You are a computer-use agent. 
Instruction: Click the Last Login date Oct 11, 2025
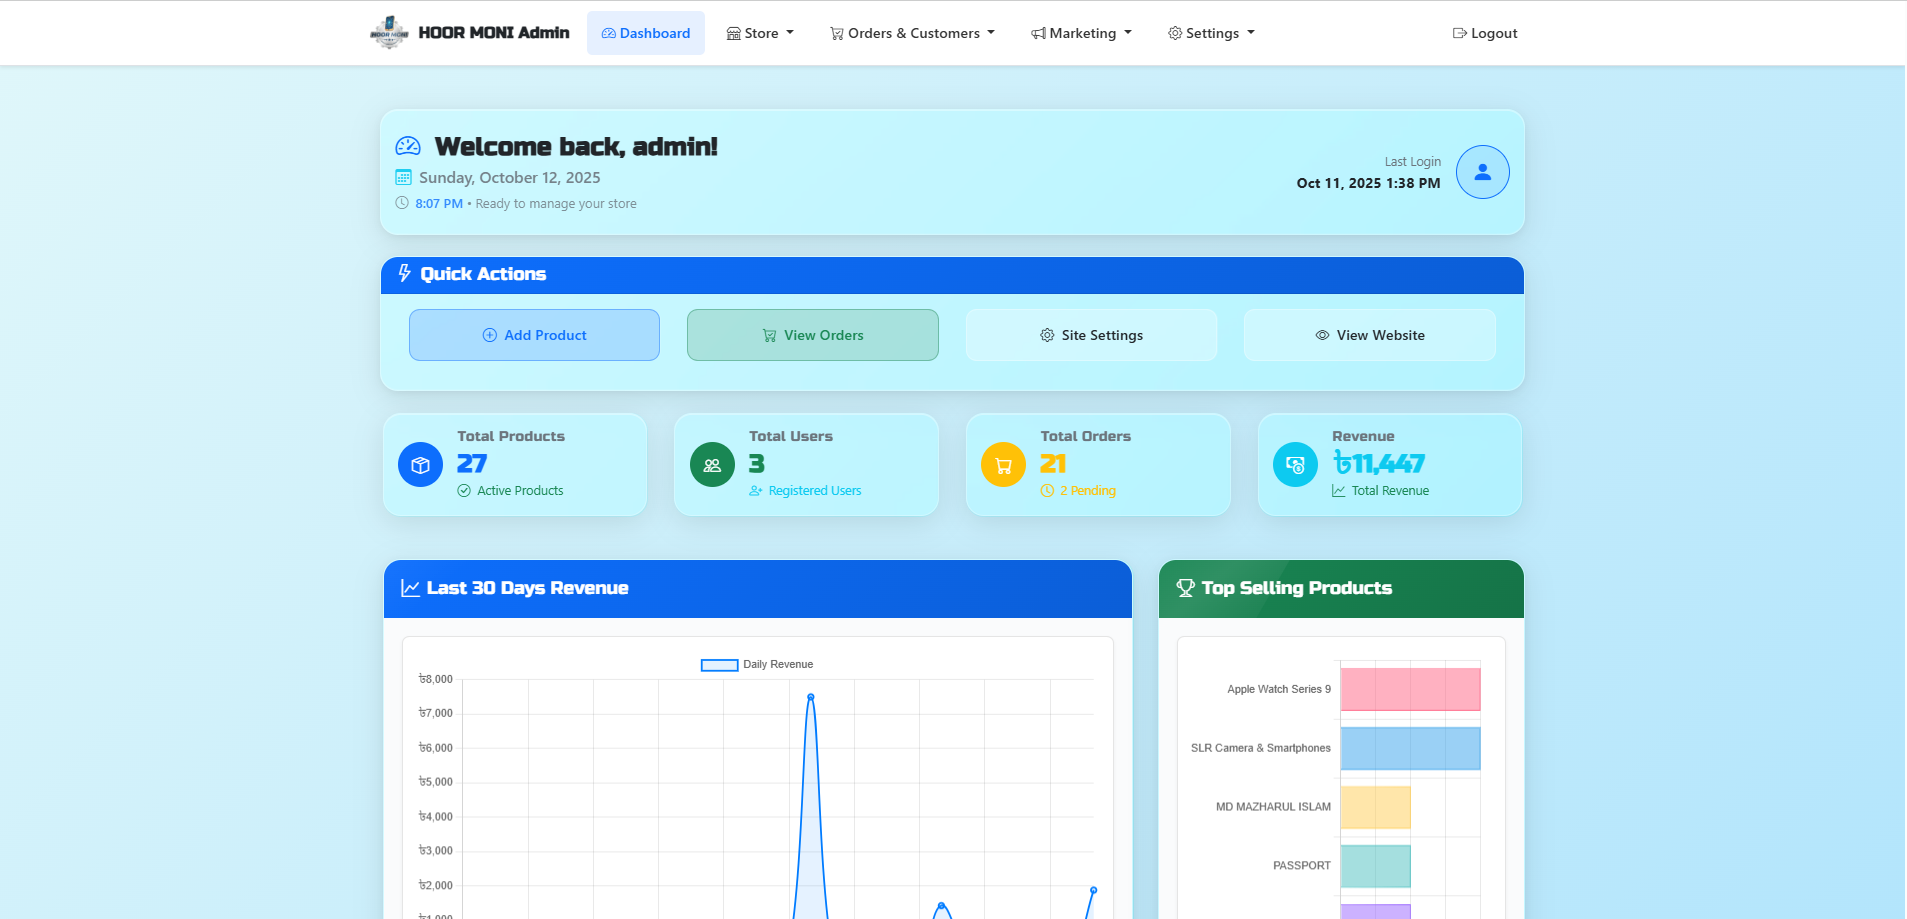[1369, 183]
